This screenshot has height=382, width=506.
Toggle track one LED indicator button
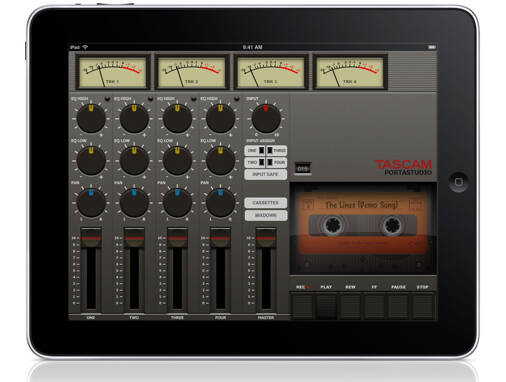pos(107,99)
